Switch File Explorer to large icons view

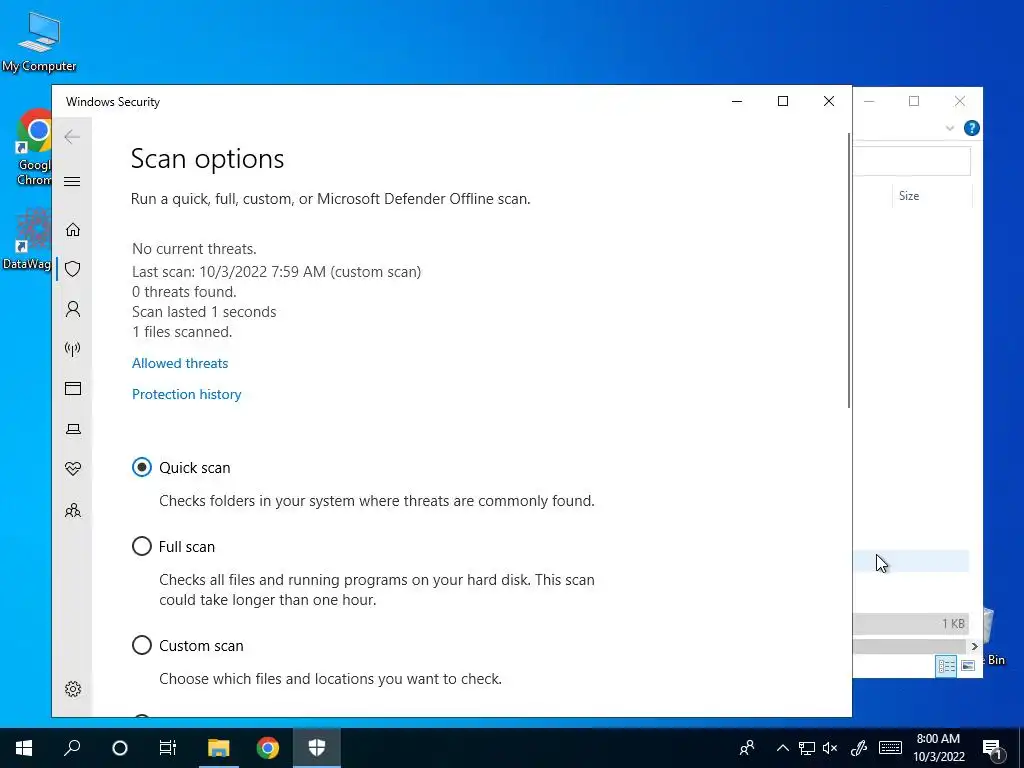click(x=968, y=665)
